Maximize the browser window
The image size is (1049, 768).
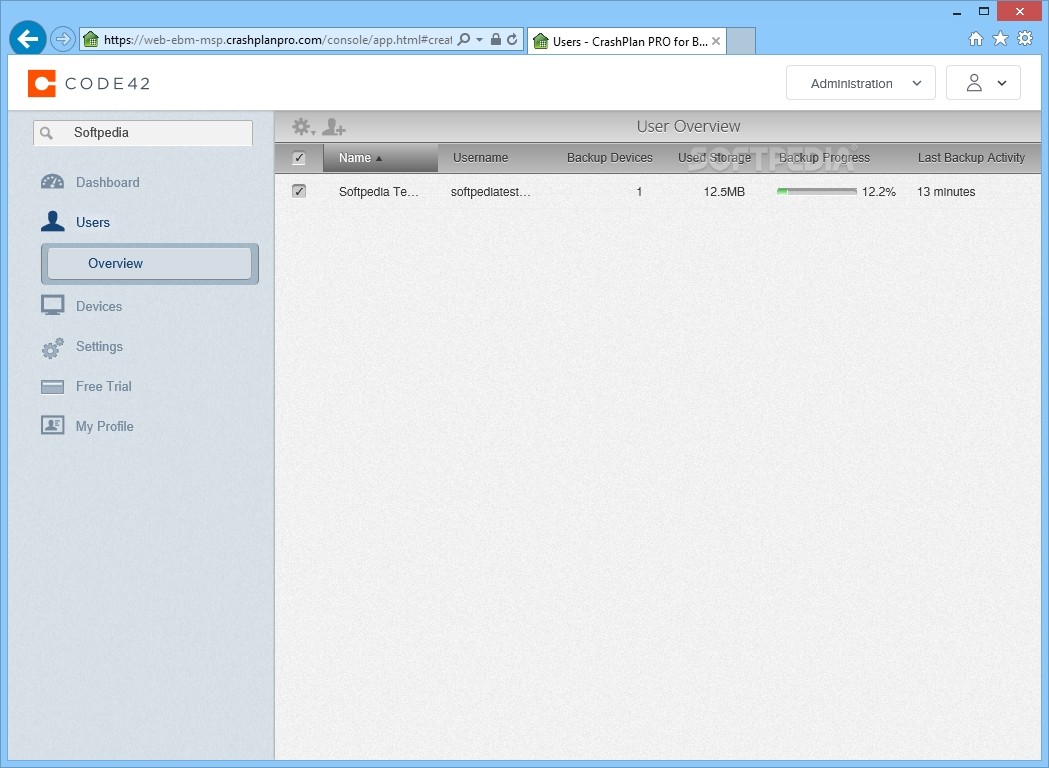(x=983, y=11)
